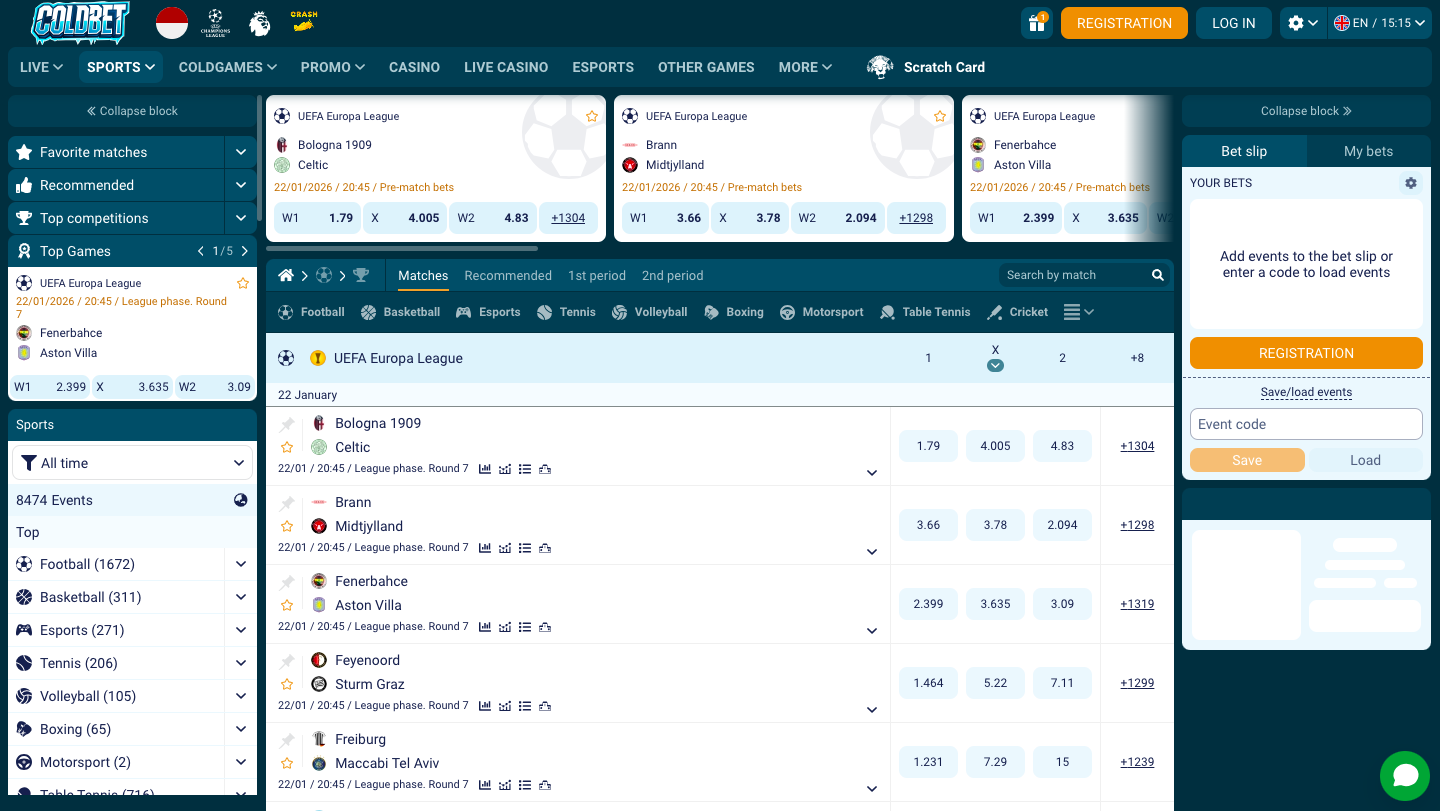
Task: Open the All time filter dropdown
Action: tap(132, 463)
